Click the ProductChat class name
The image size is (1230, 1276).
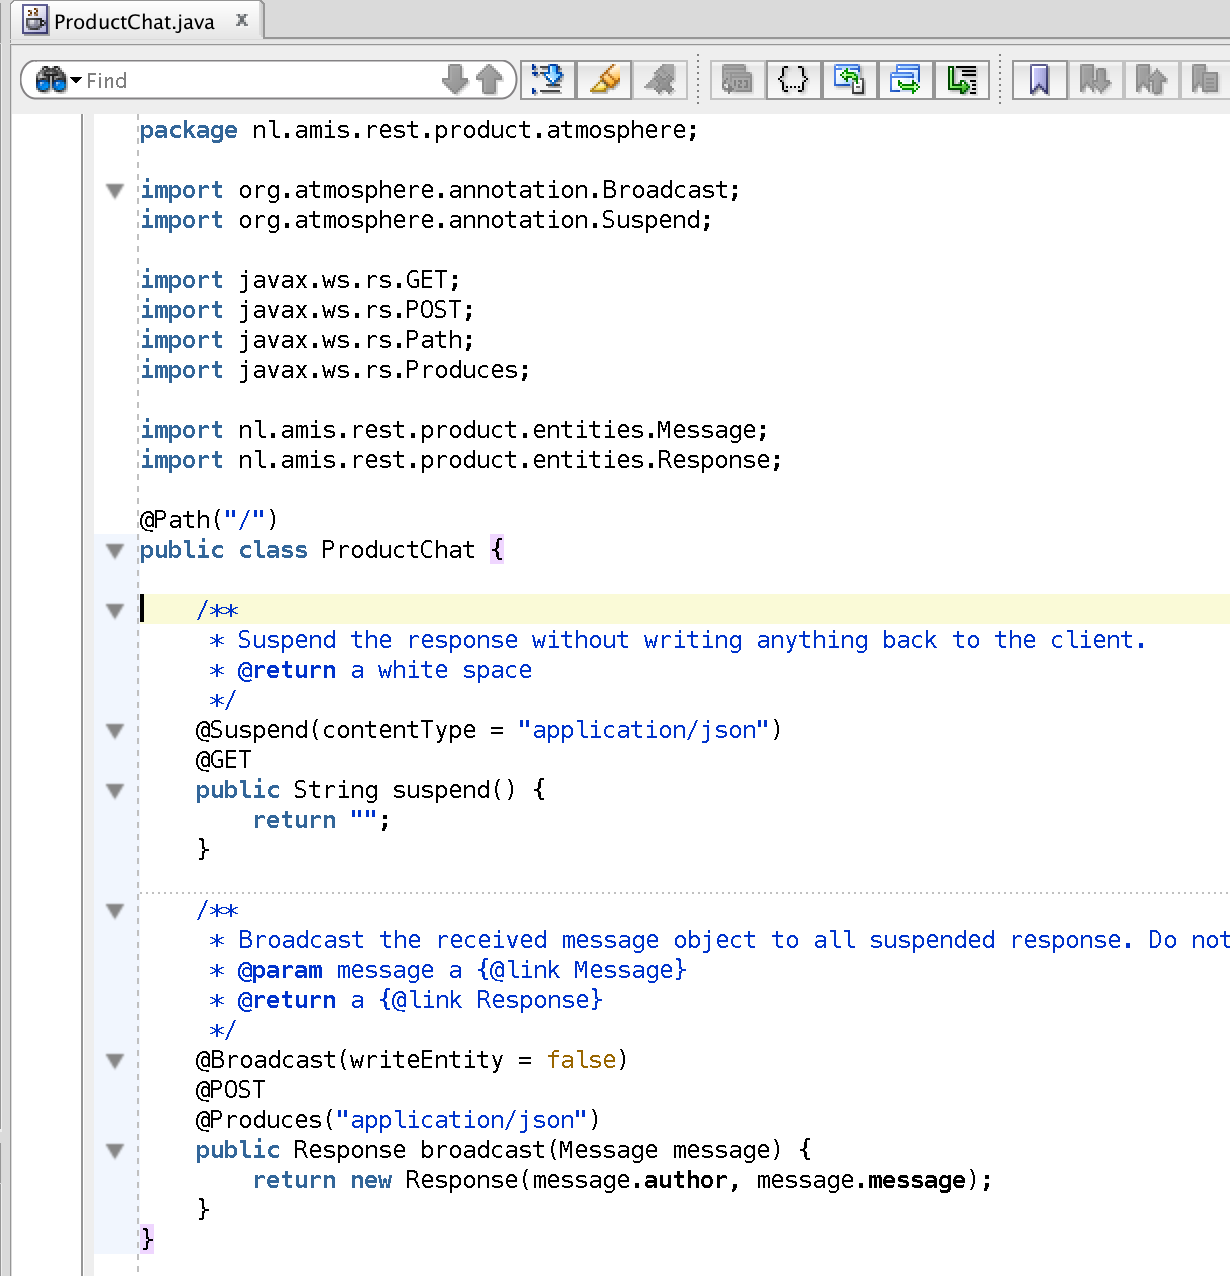[398, 550]
